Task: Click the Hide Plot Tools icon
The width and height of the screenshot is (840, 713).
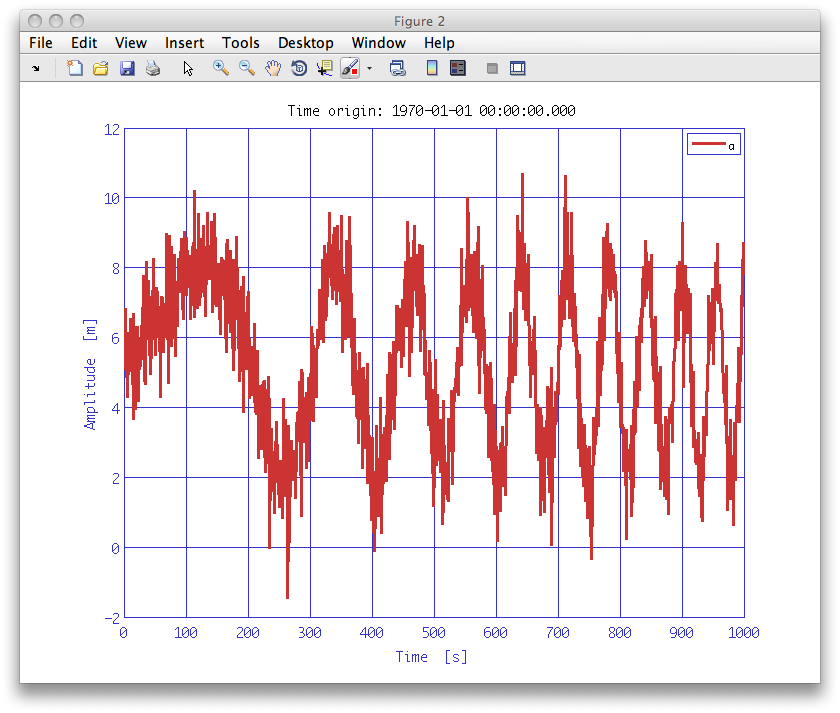Action: (492, 69)
